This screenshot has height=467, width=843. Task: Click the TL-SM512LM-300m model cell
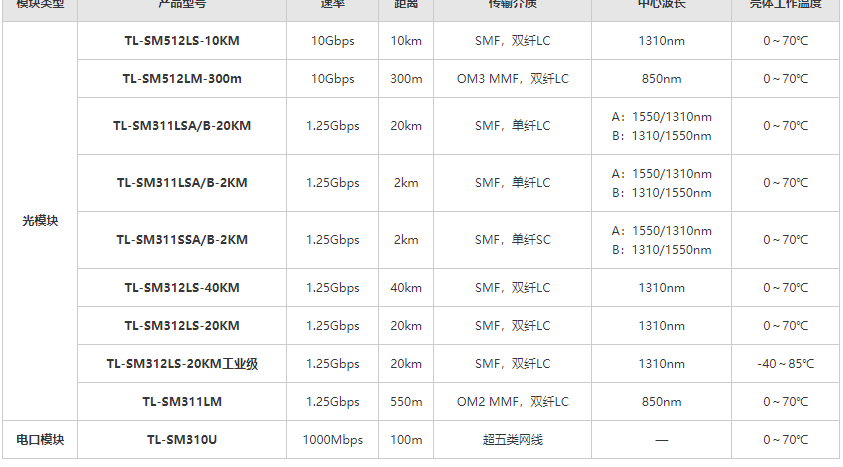click(x=182, y=78)
